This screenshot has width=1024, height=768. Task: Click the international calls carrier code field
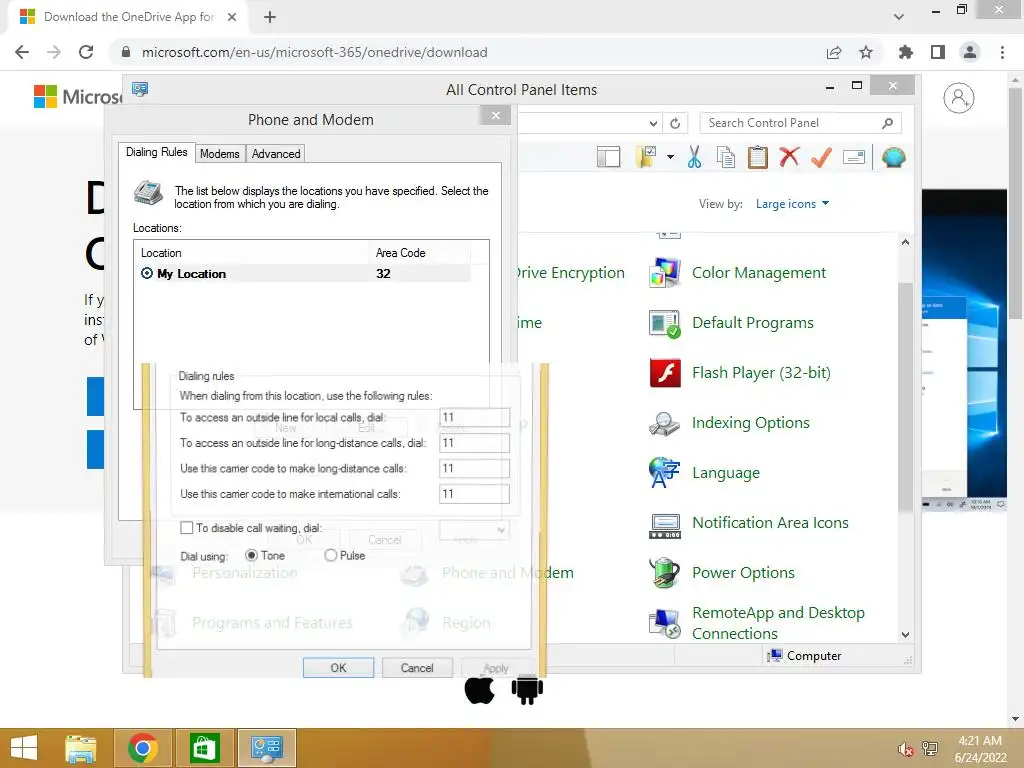474,494
